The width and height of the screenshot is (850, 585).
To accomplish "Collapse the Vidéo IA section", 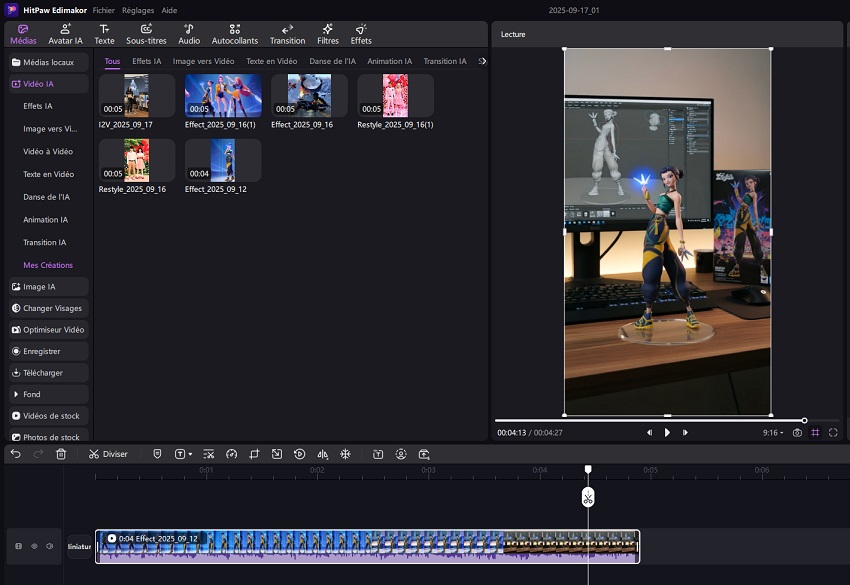I will tap(48, 84).
